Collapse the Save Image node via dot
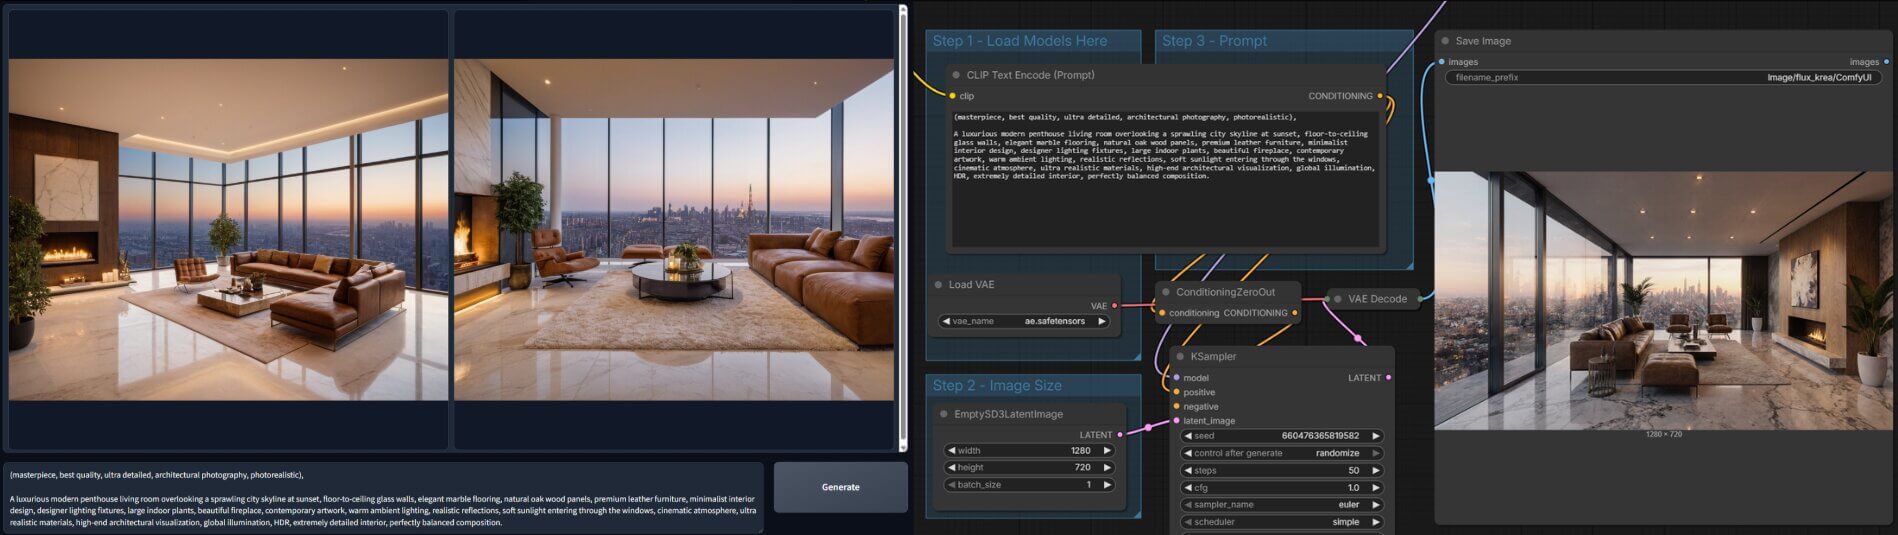The image size is (1898, 535). point(1445,41)
